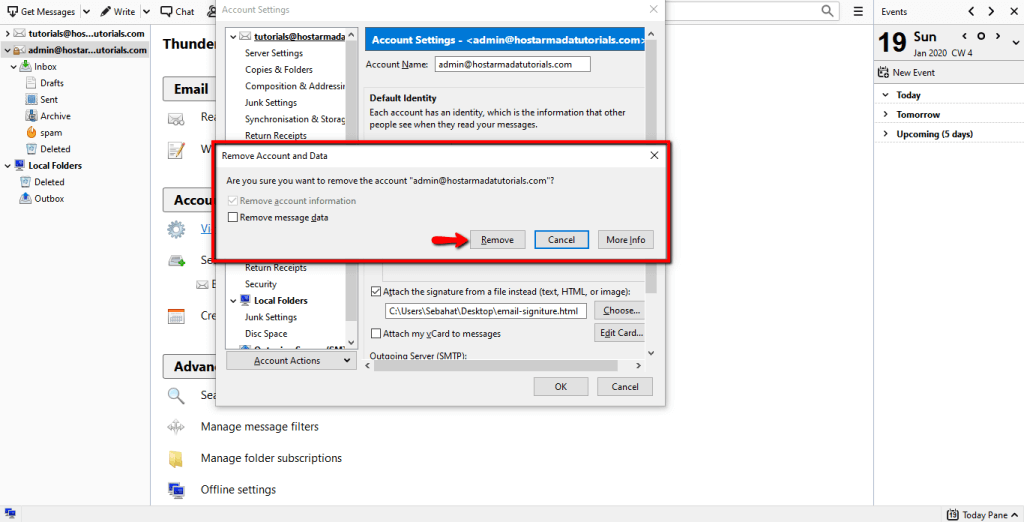Click horizontal scrollbar right arrow in settings
This screenshot has width=1024, height=522.
(x=639, y=366)
